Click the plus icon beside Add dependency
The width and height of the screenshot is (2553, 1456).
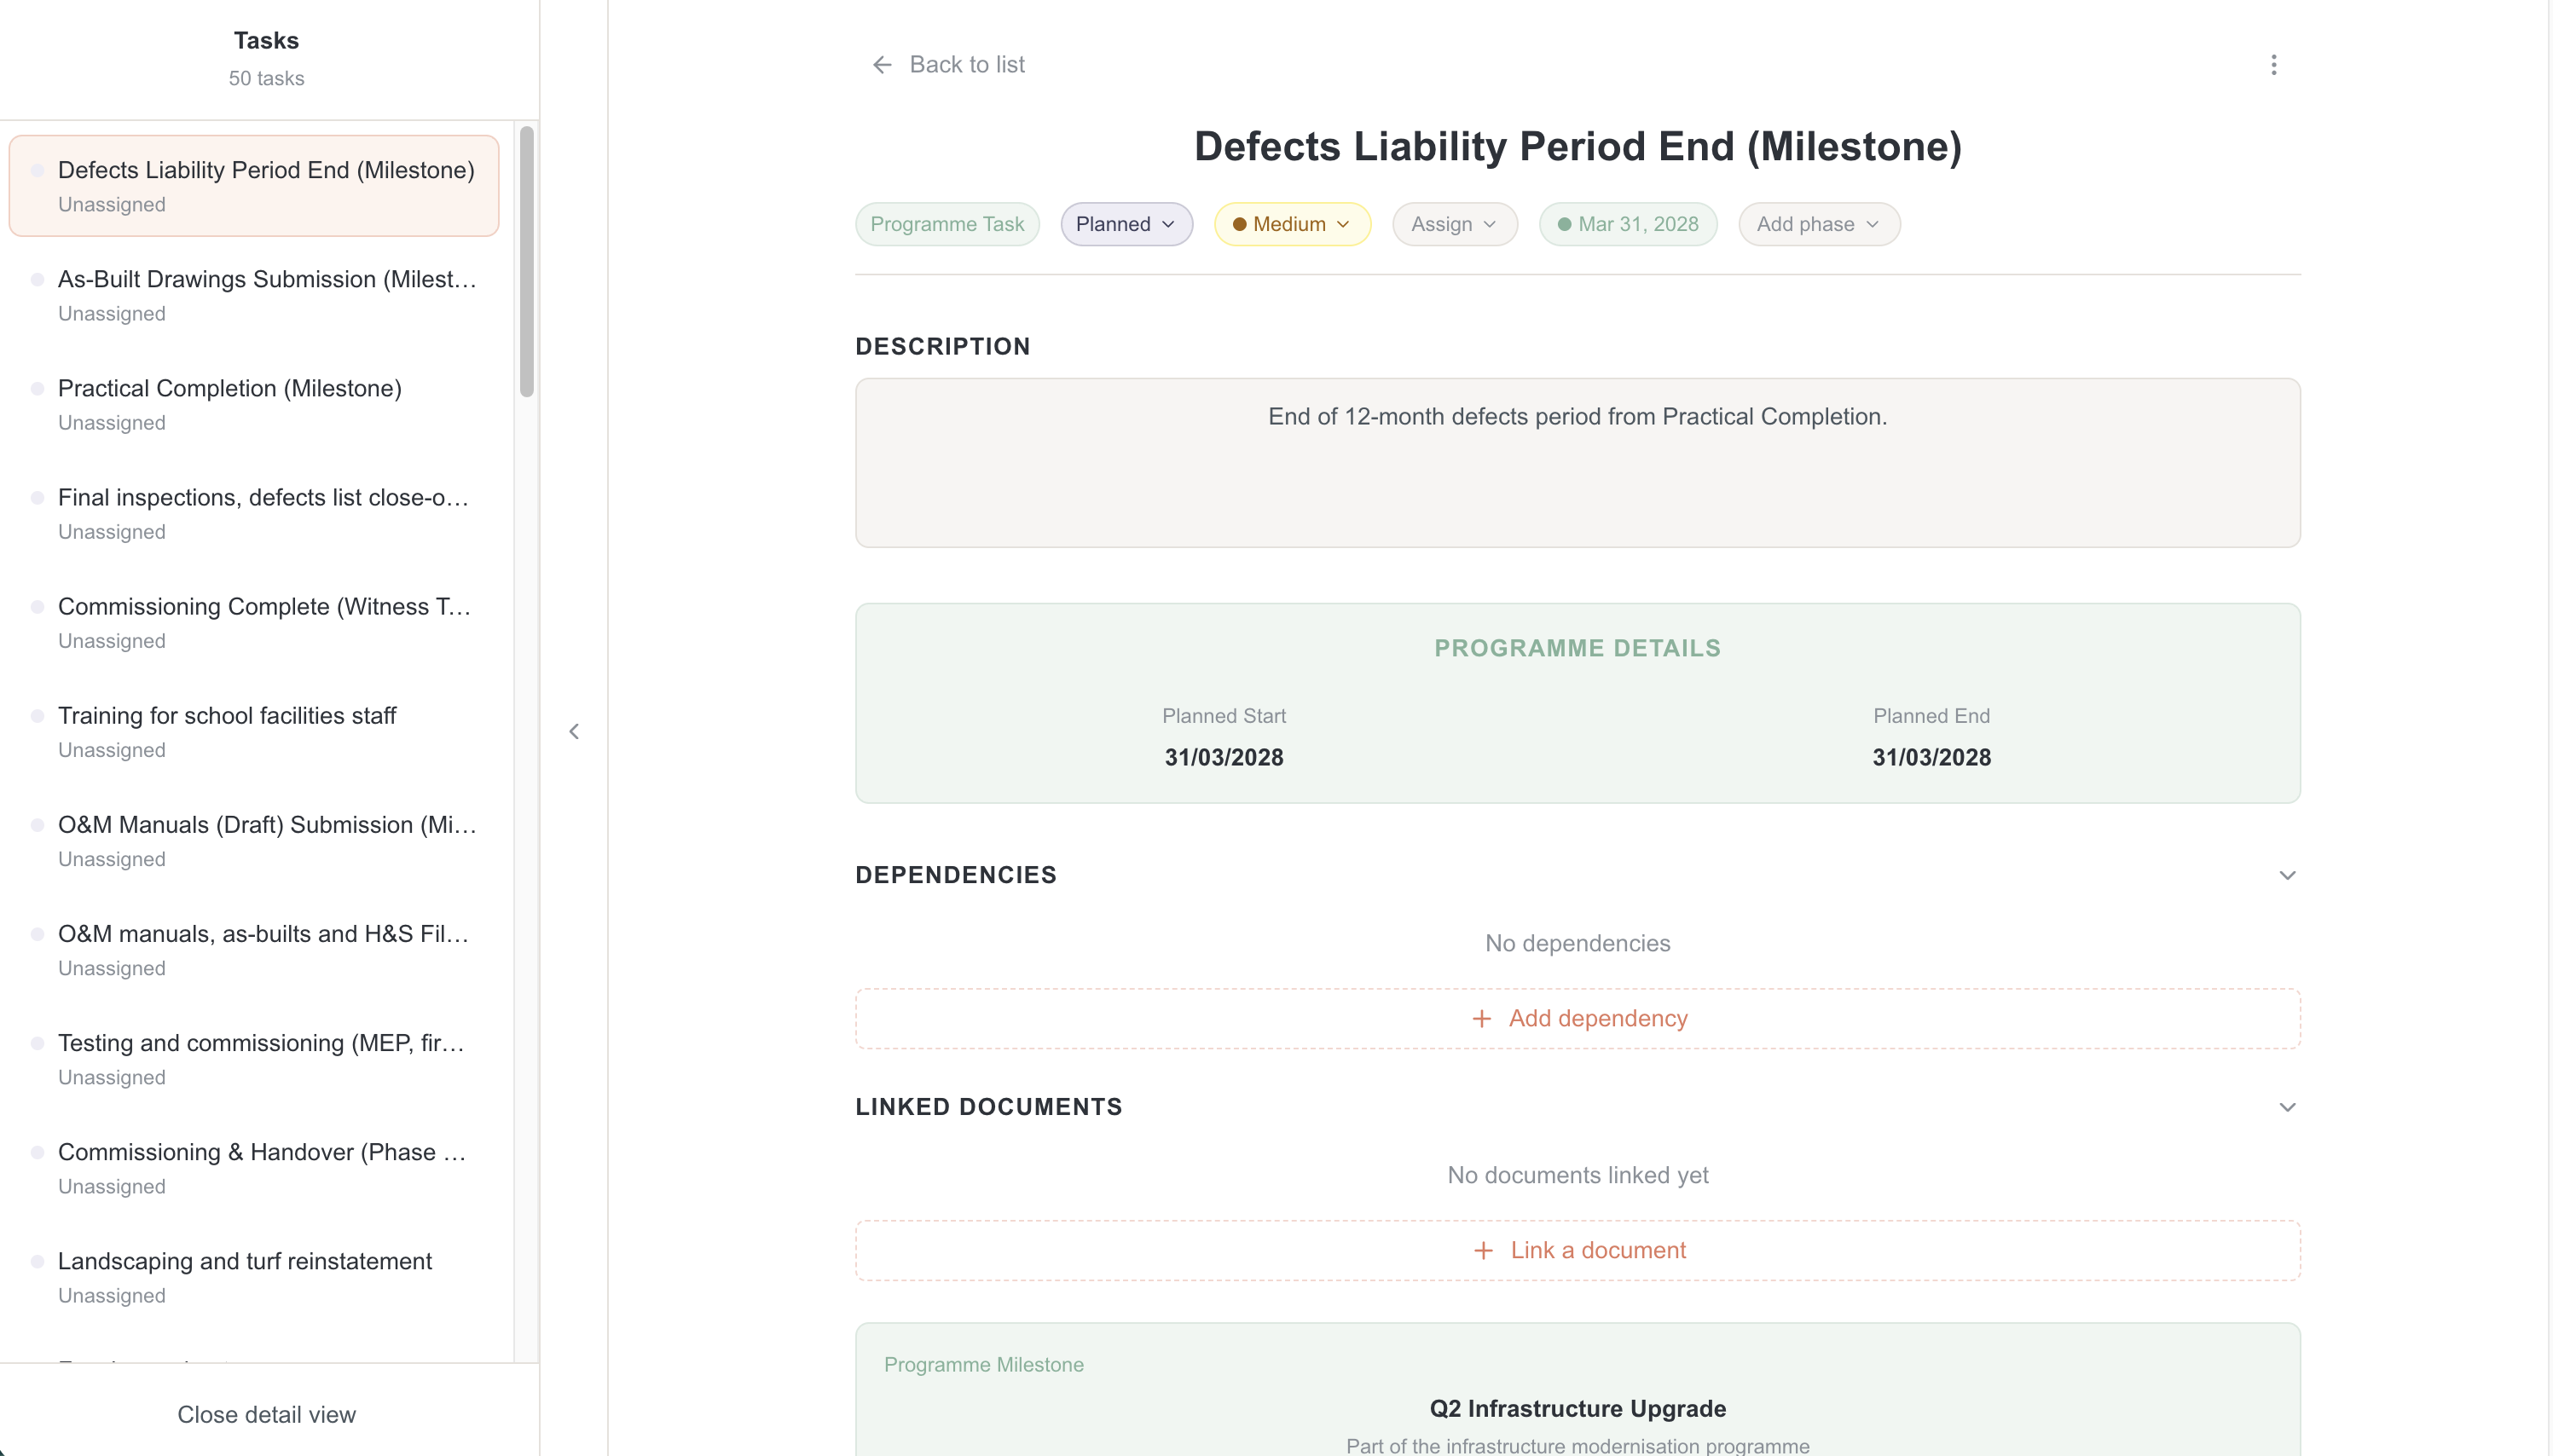[1481, 1018]
